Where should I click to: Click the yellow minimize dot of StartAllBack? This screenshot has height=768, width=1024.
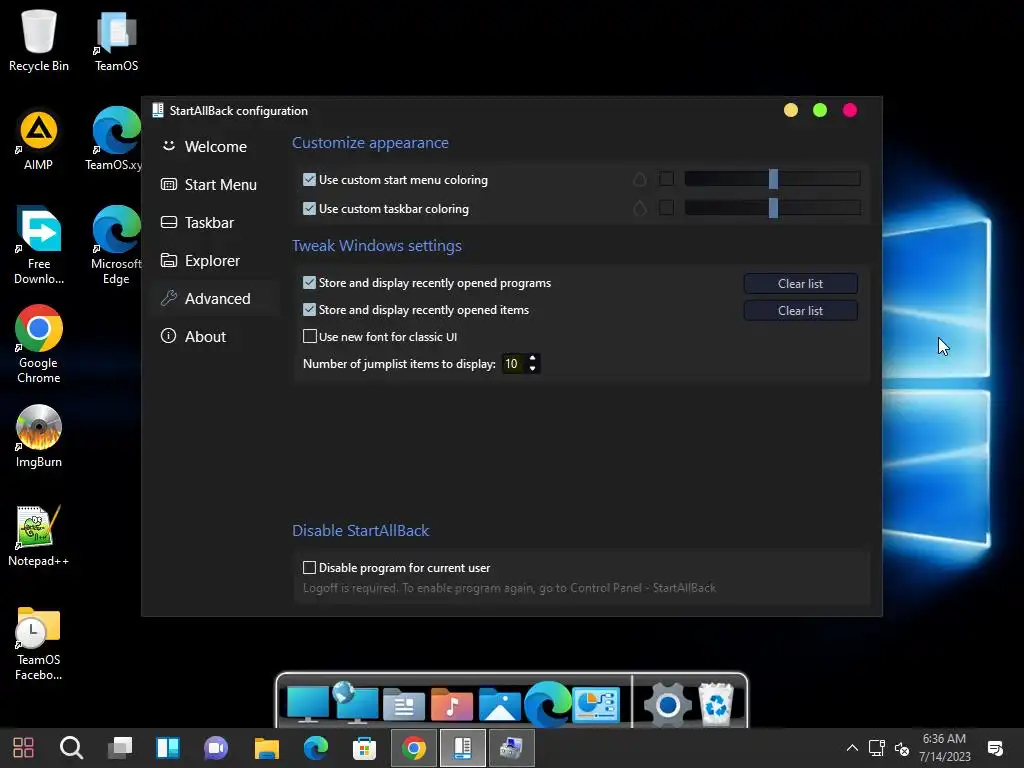(791, 110)
